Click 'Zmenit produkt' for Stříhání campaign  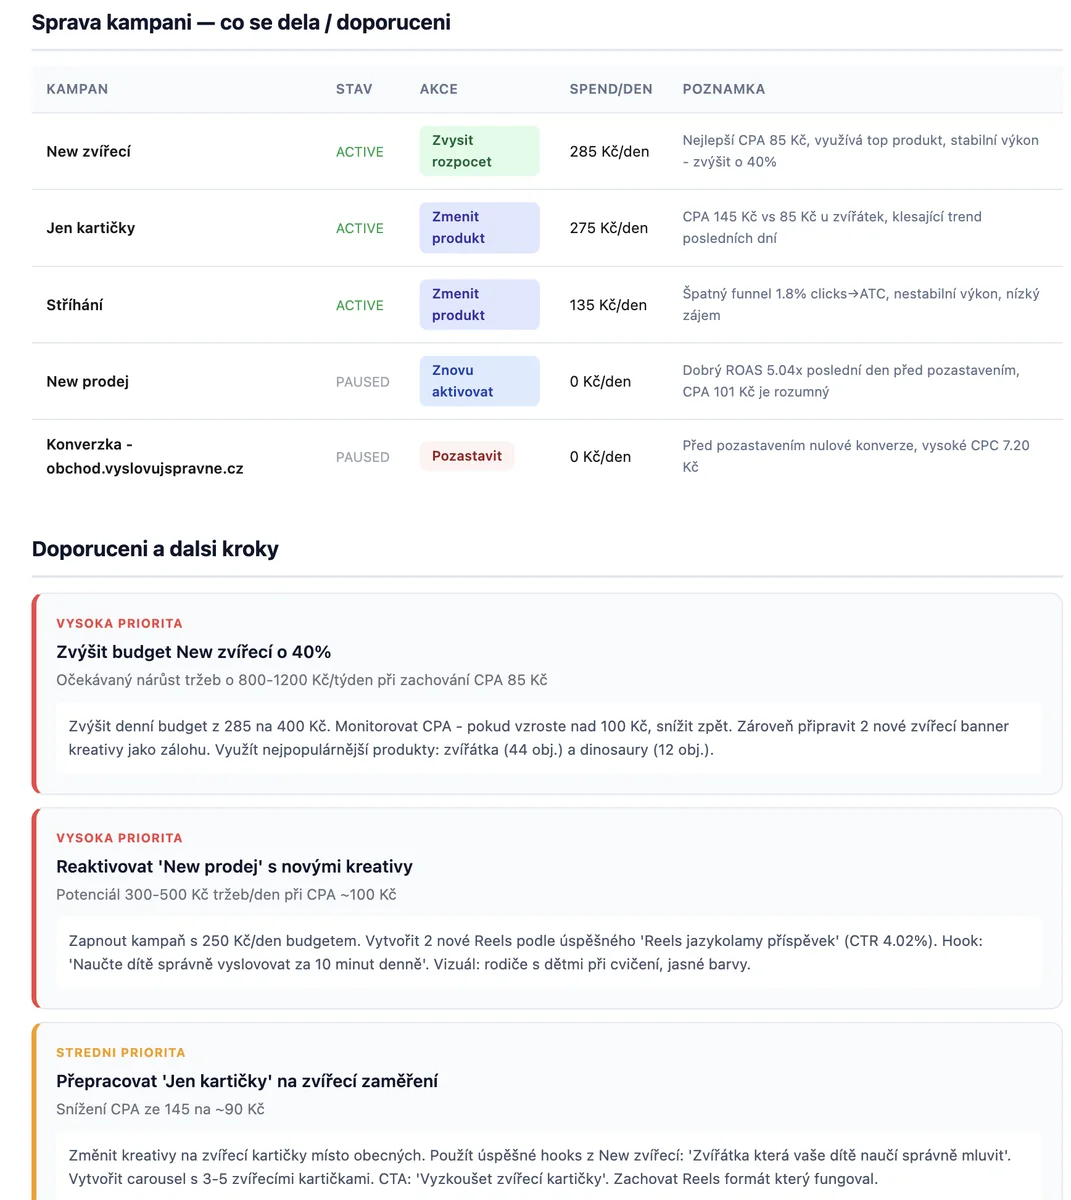[479, 304]
